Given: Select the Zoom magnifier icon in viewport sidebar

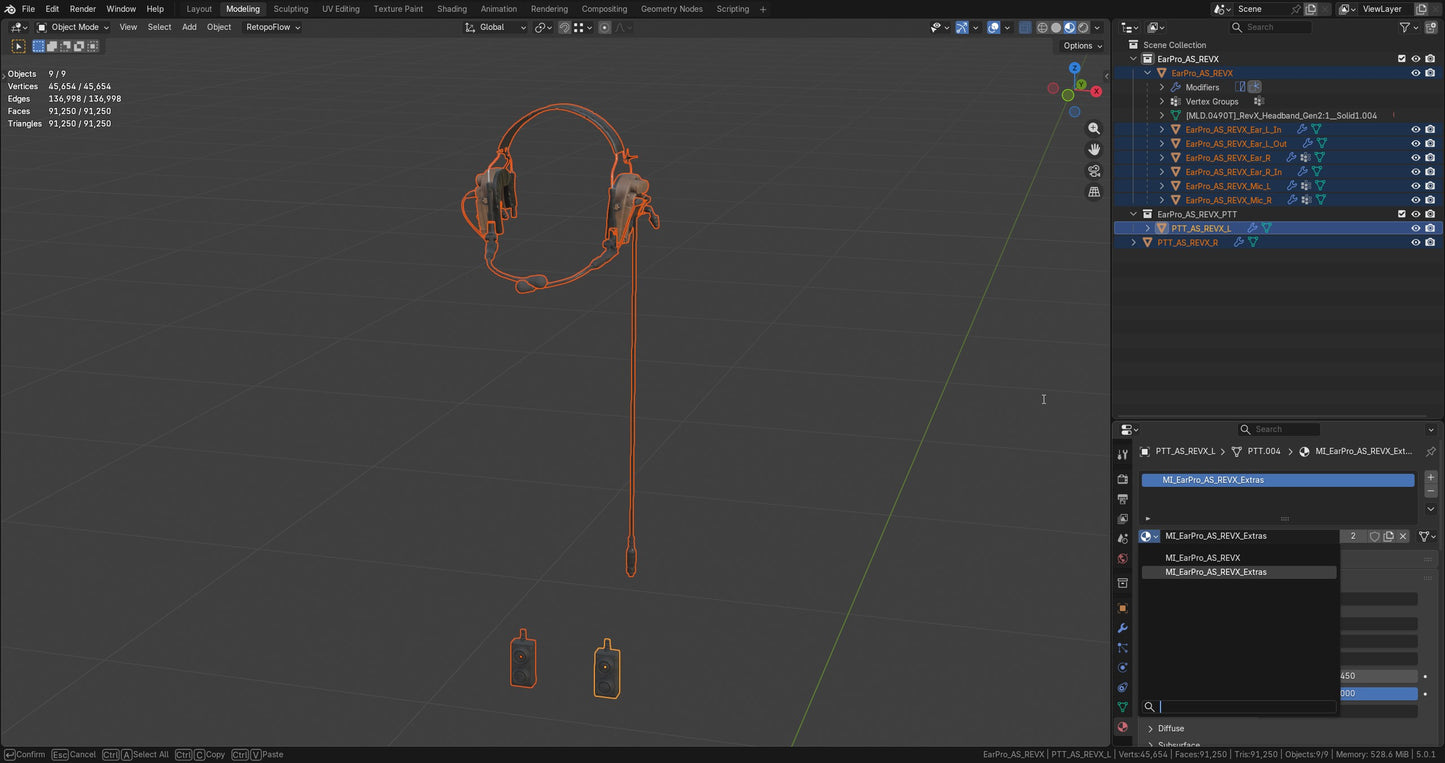Looking at the screenshot, I should [x=1094, y=128].
